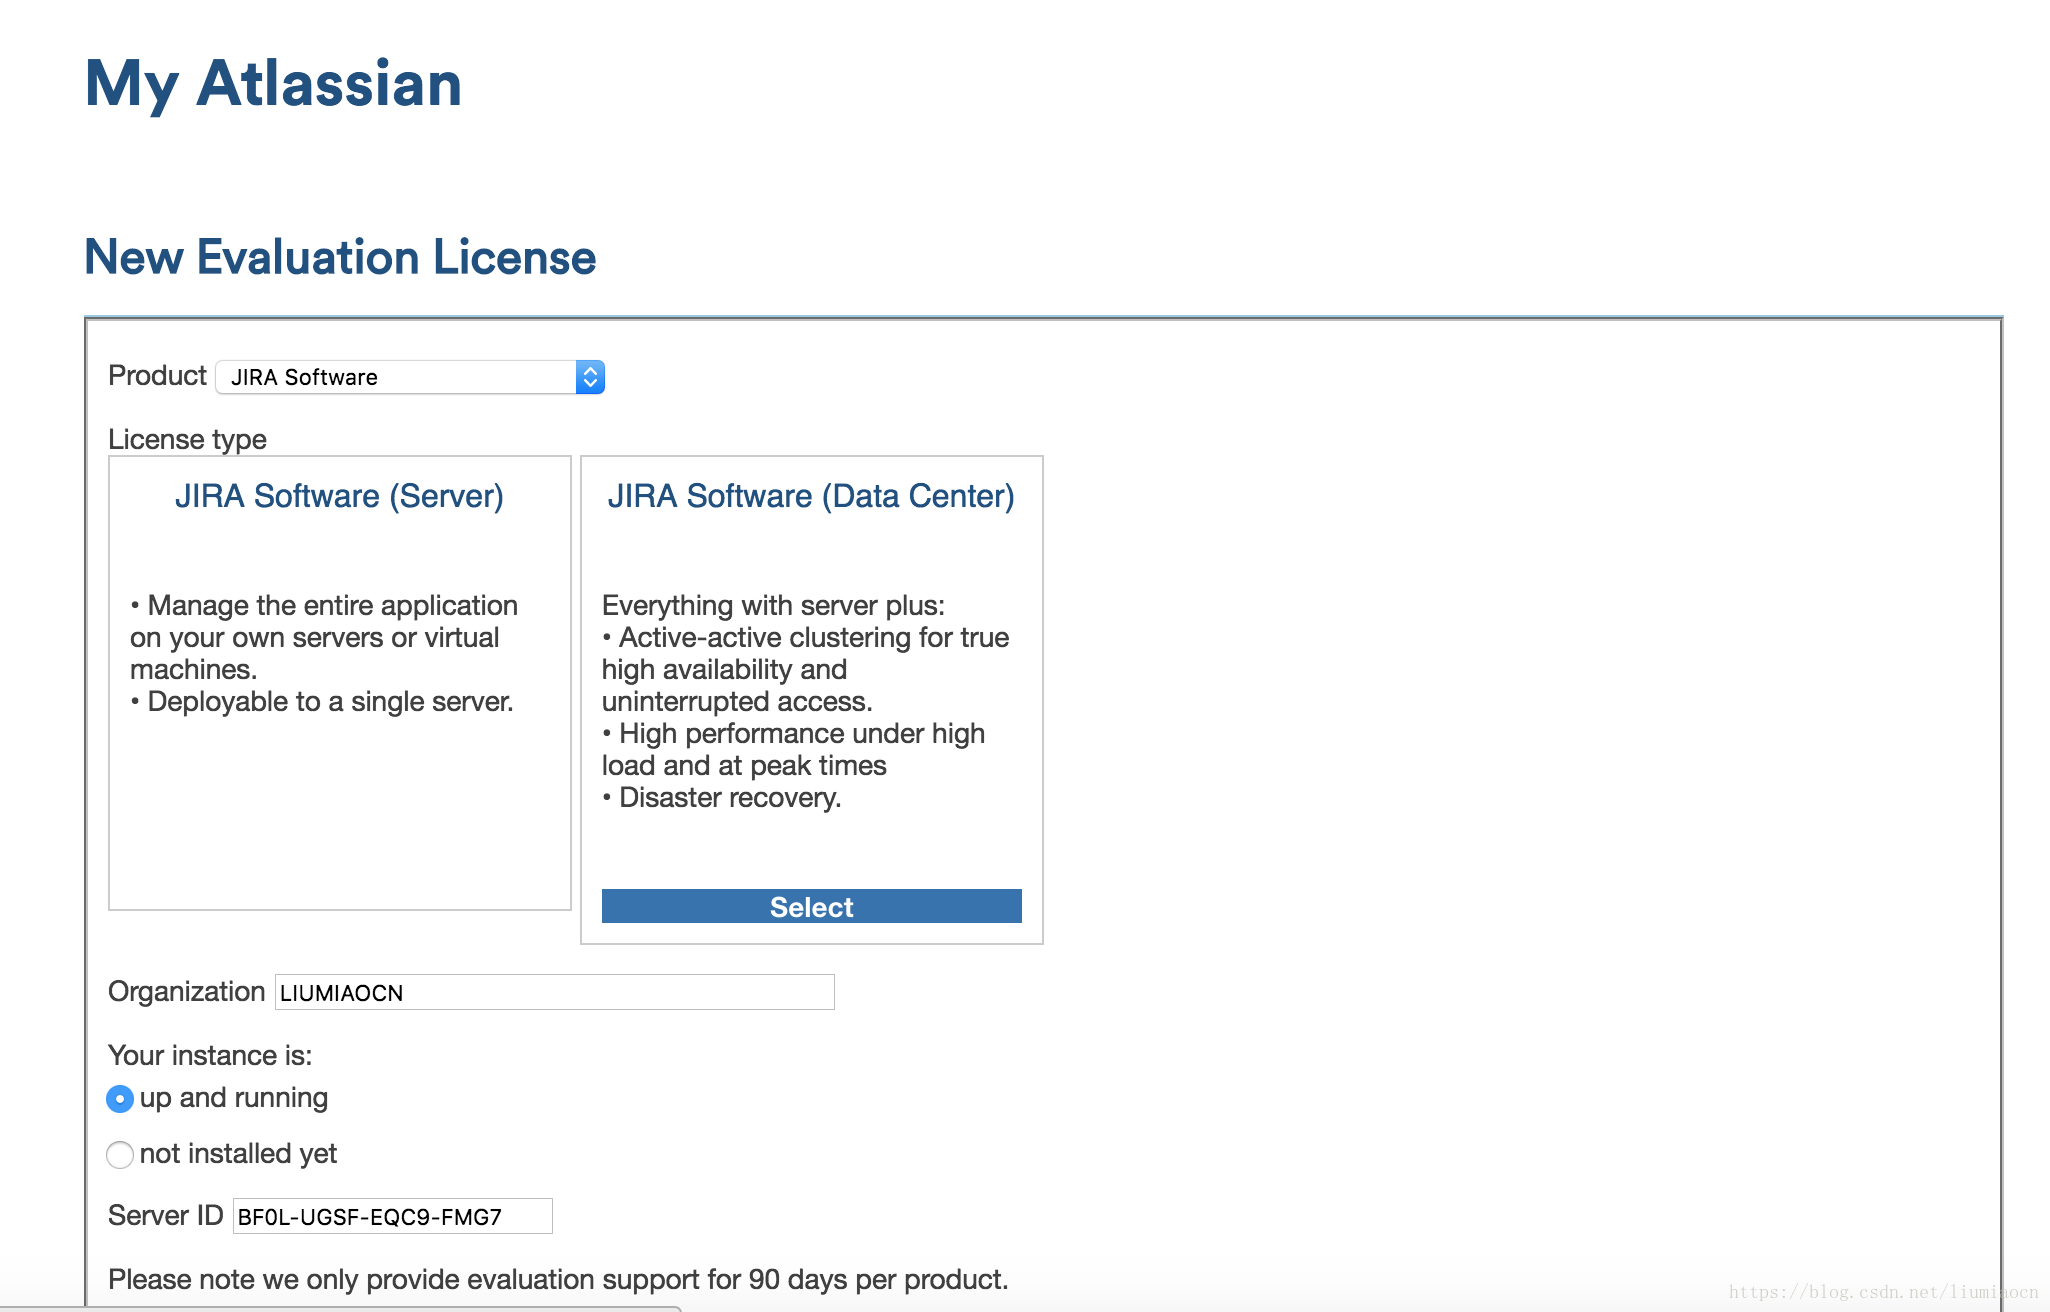The width and height of the screenshot is (2050, 1312).
Task: Click the License type label
Action: tap(187, 440)
